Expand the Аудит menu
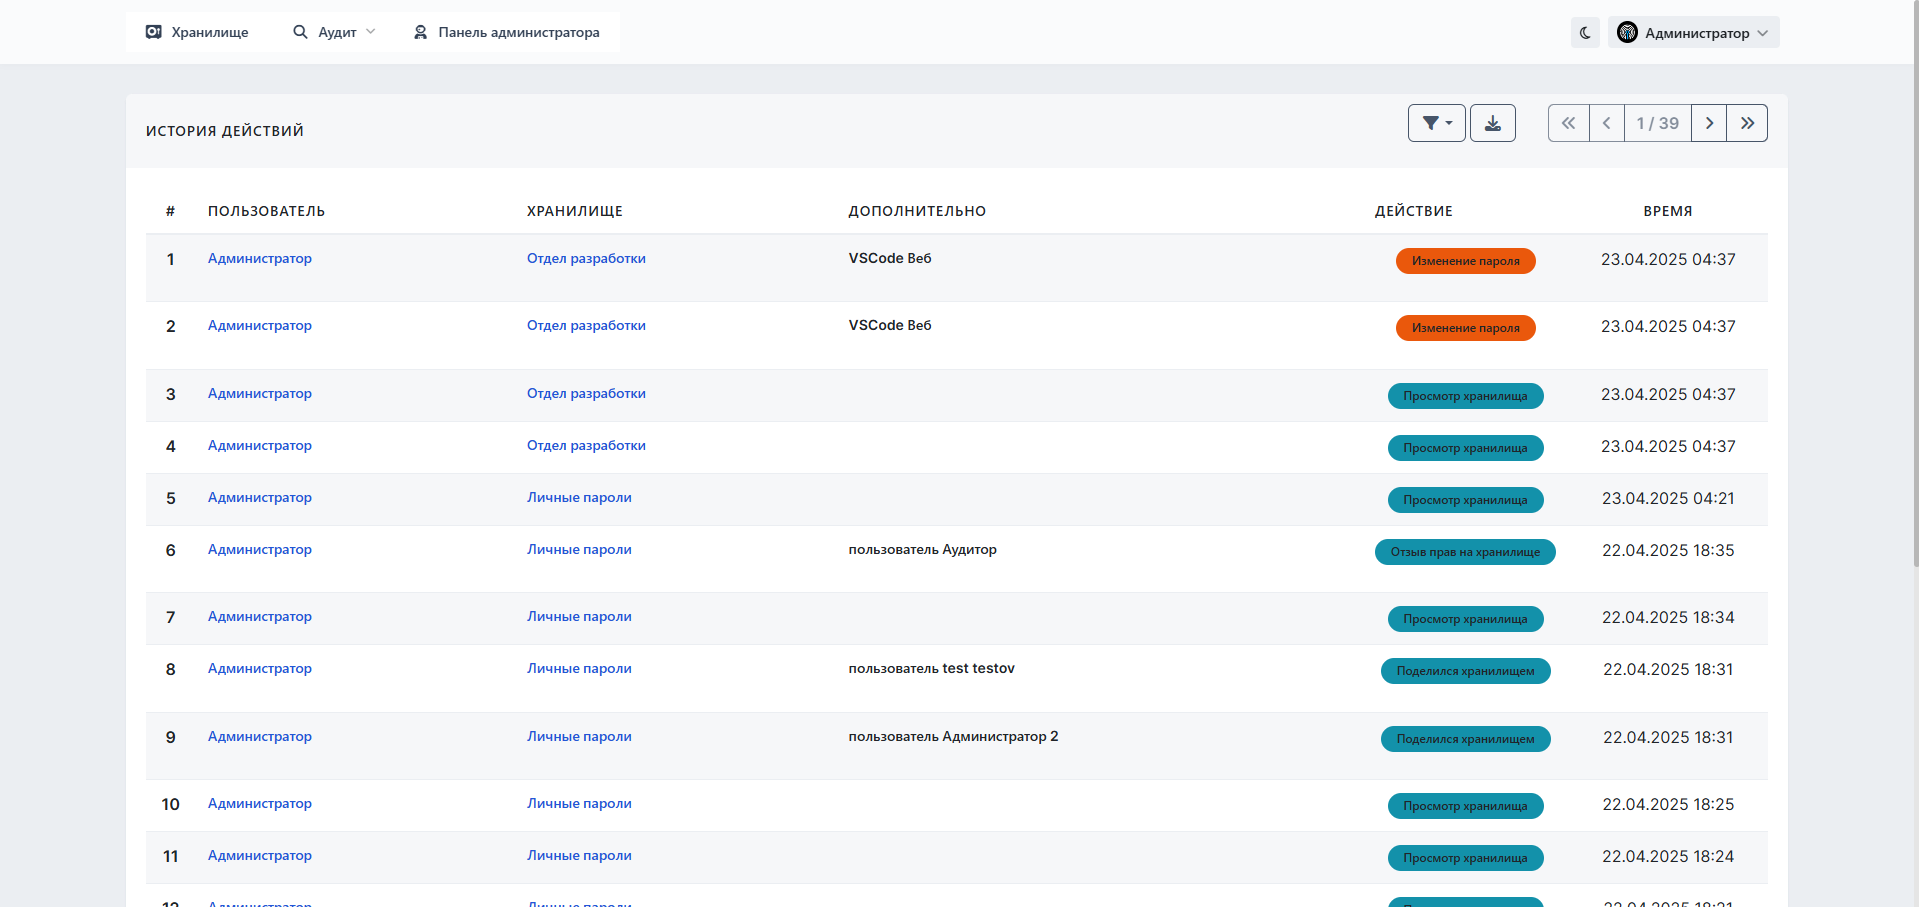 (334, 32)
